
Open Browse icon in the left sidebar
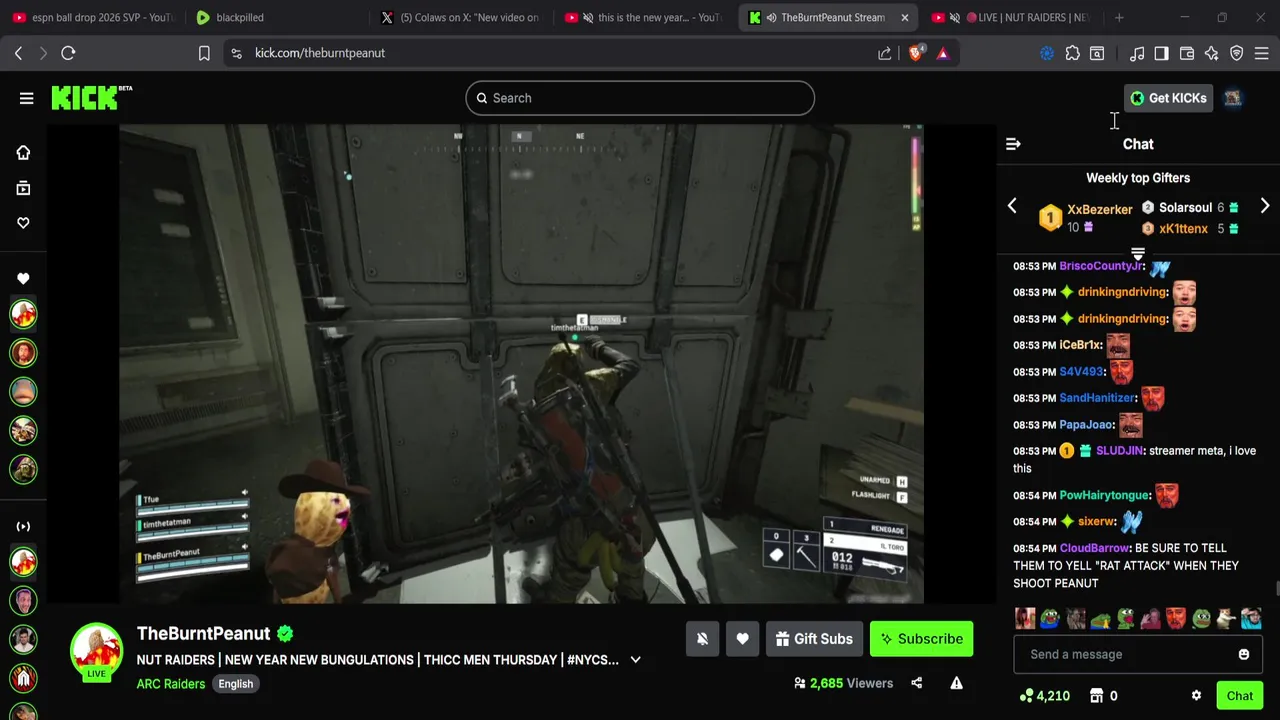(23, 188)
